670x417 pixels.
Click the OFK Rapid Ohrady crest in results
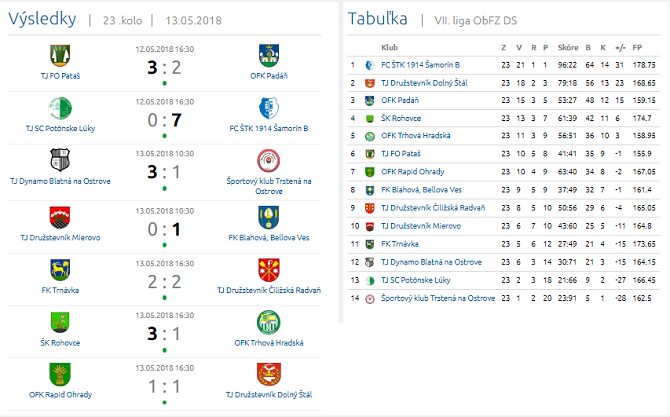(x=59, y=374)
